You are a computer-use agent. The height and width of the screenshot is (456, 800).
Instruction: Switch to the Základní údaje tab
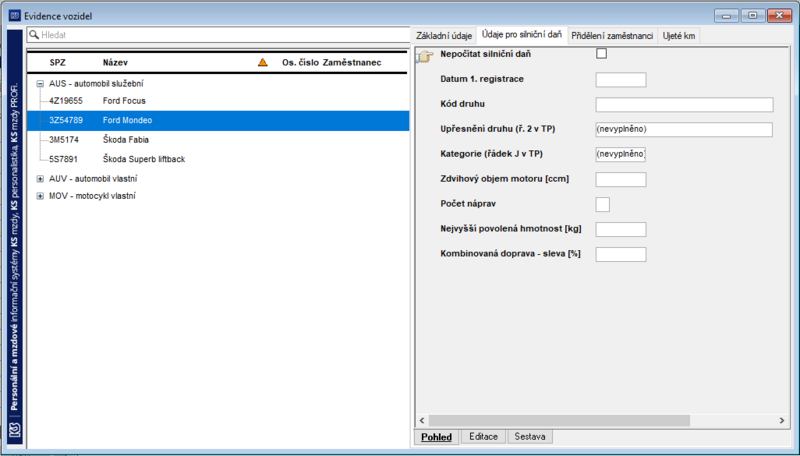click(x=444, y=36)
